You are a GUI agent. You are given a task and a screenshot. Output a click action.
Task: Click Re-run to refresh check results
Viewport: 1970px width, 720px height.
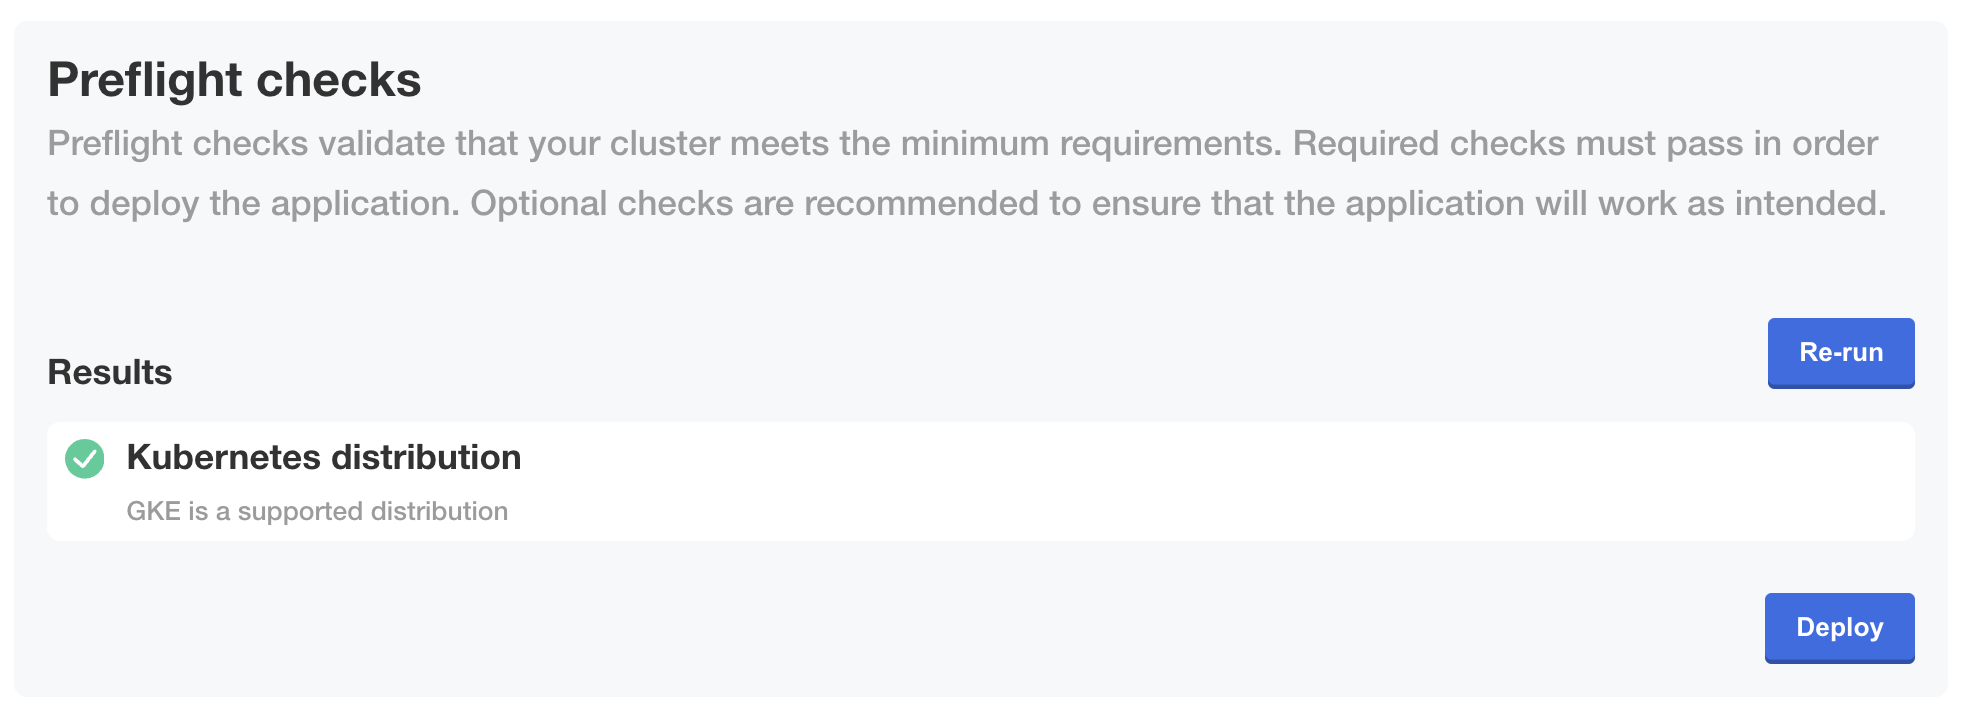[1840, 352]
